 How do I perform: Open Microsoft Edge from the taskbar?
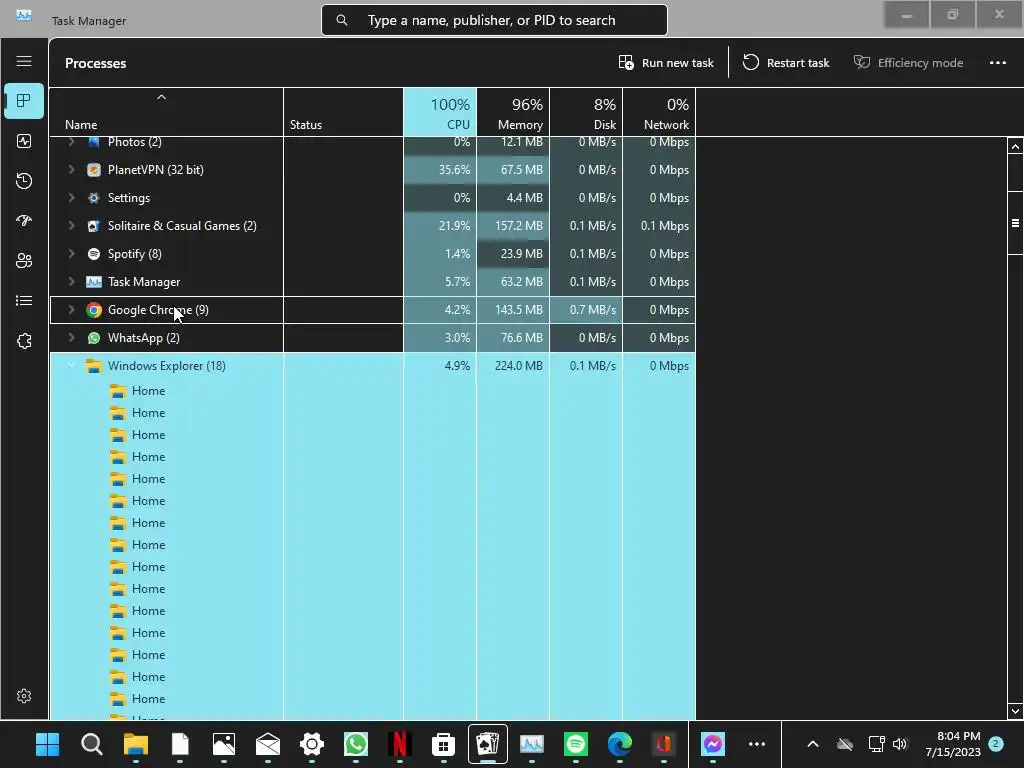pos(620,744)
